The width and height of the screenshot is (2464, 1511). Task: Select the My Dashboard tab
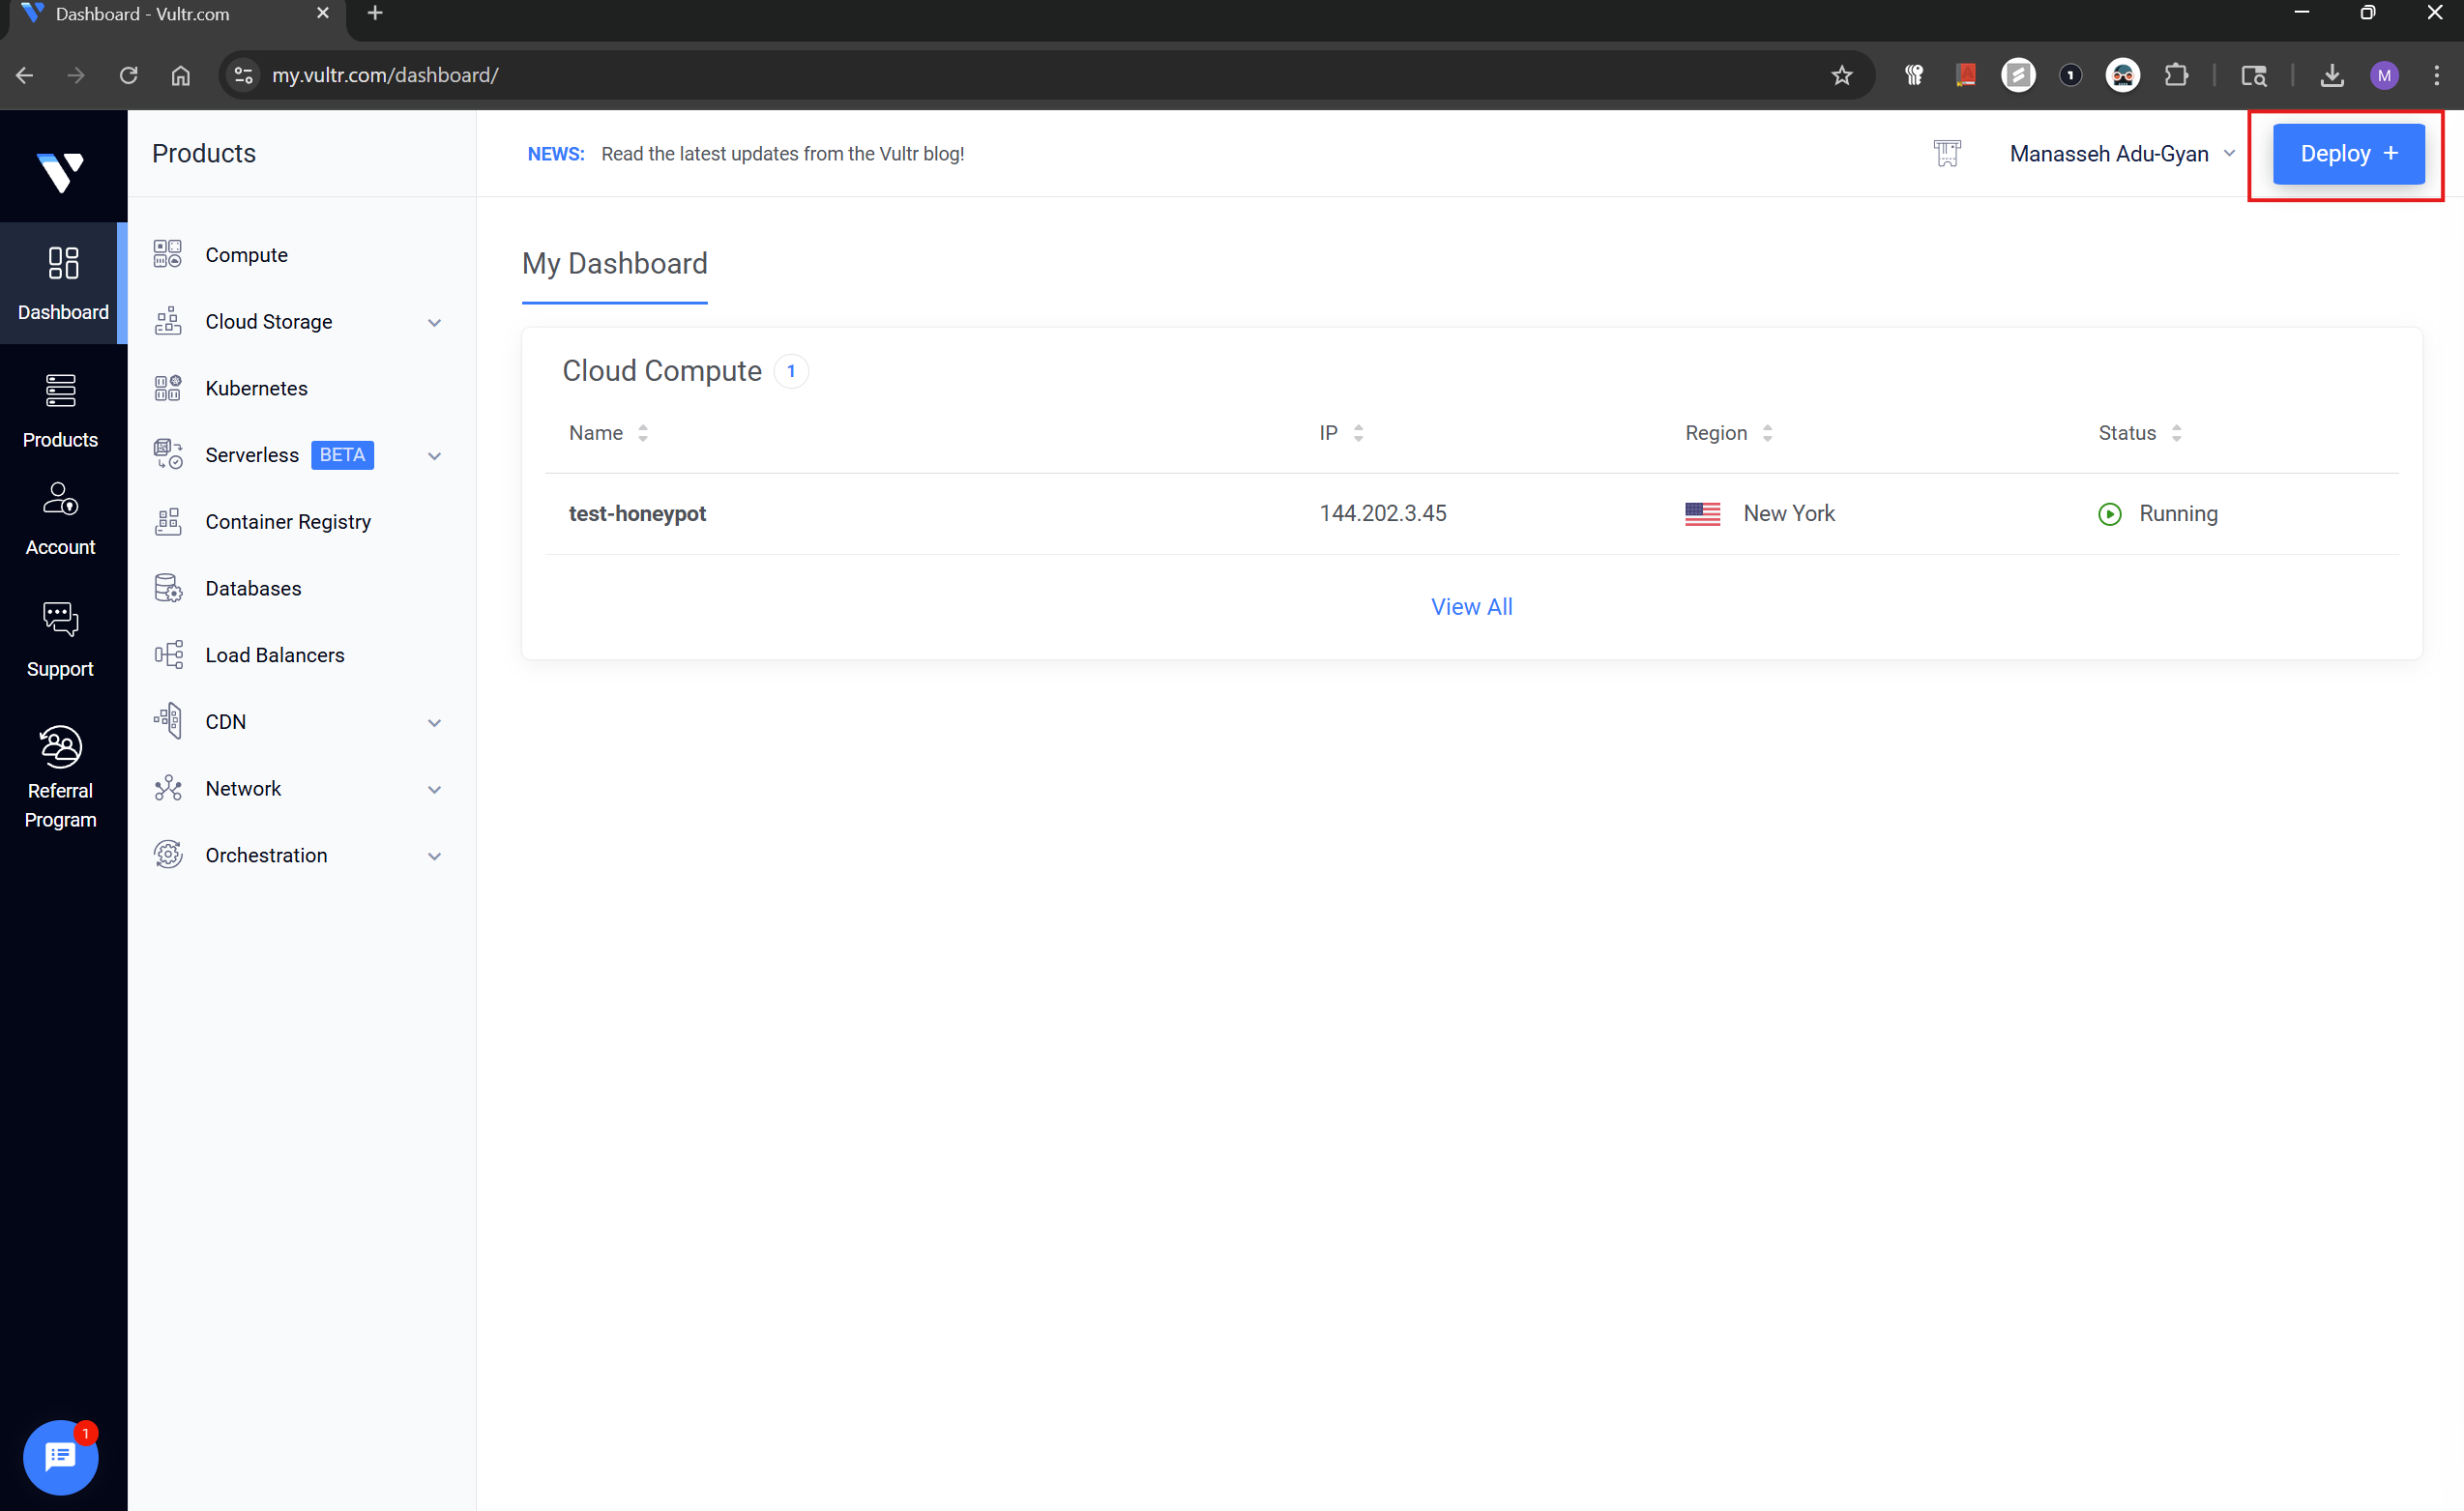coord(614,264)
